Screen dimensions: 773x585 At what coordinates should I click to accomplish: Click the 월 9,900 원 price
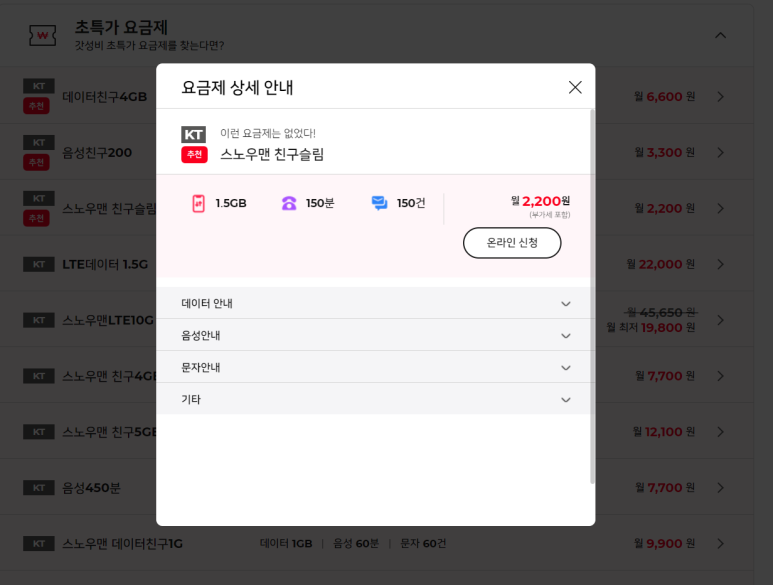[x=665, y=544]
